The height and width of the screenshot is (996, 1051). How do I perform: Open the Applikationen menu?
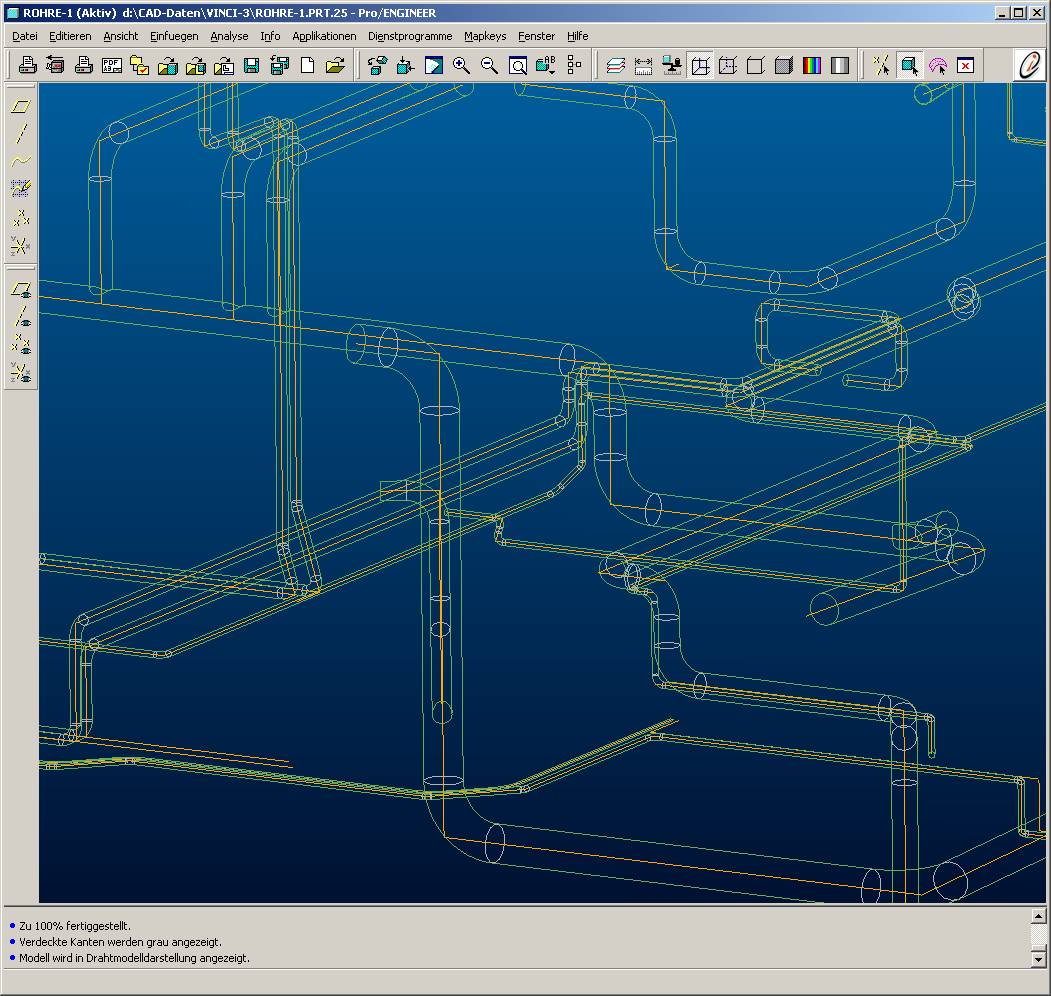[x=324, y=36]
